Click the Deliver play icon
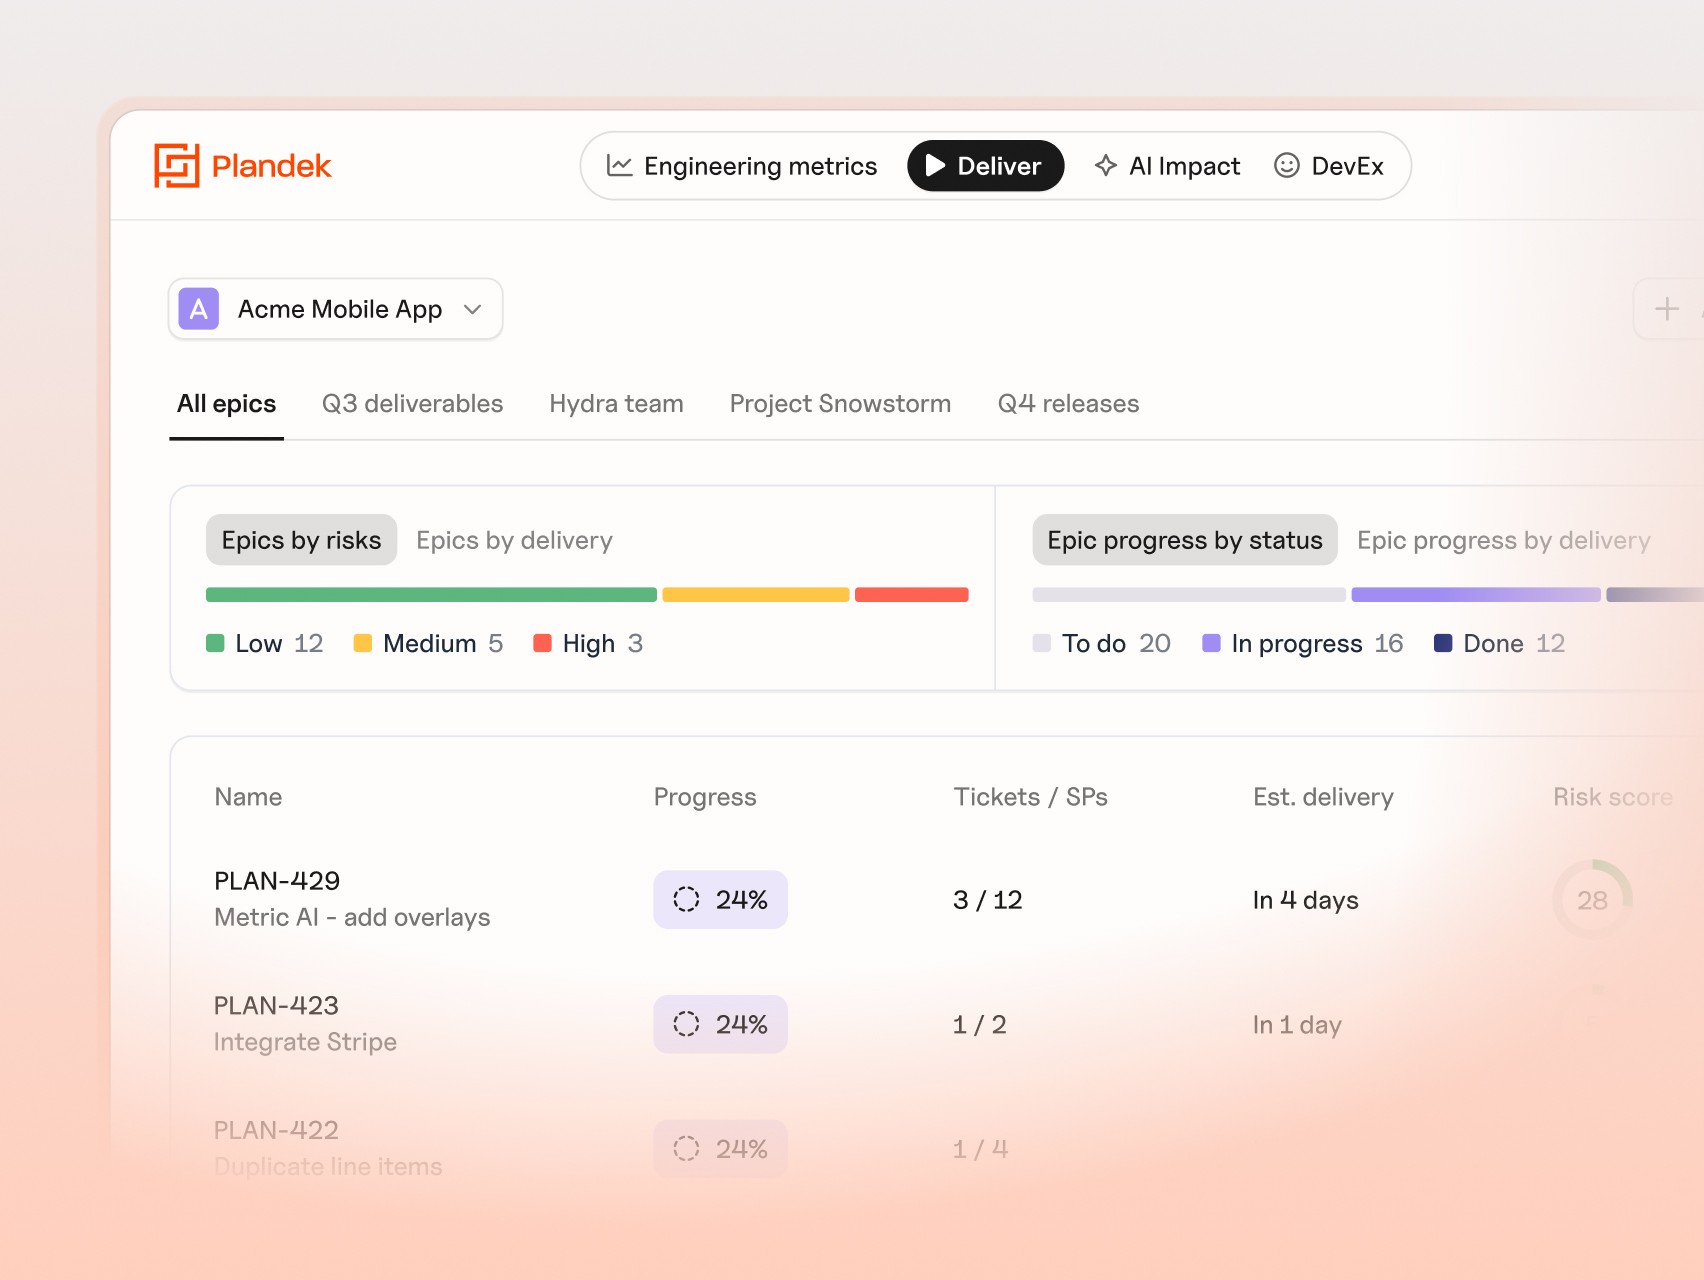The height and width of the screenshot is (1280, 1704). coord(936,166)
